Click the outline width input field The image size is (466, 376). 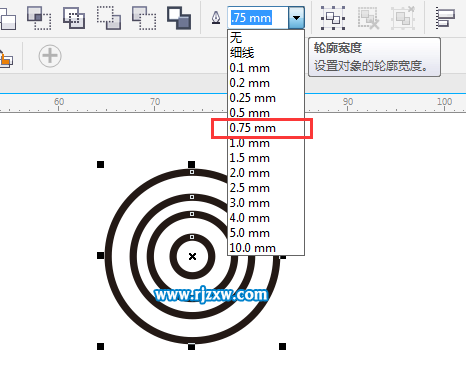click(258, 18)
